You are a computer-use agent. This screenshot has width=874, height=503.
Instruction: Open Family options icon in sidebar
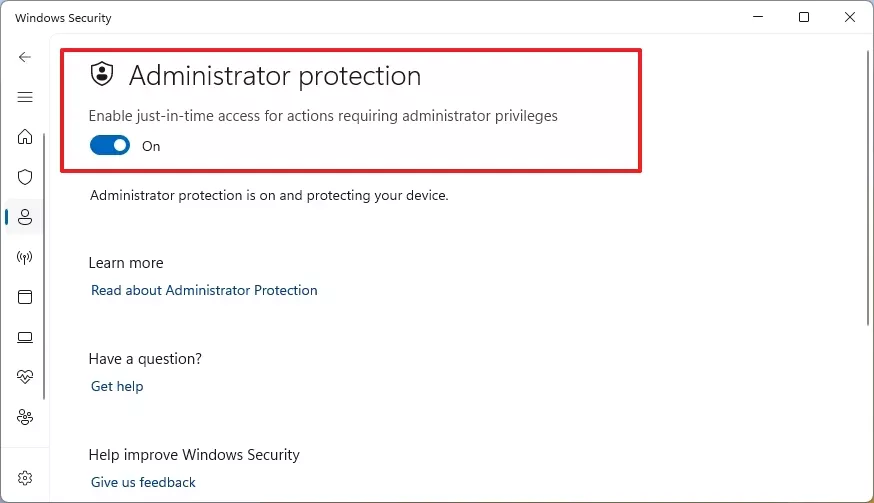pos(25,417)
